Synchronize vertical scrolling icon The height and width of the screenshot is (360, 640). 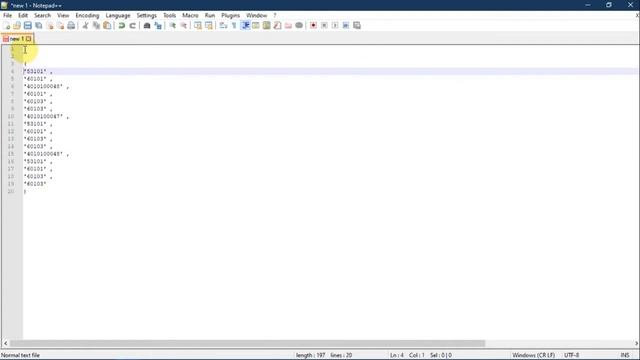click(x=198, y=26)
